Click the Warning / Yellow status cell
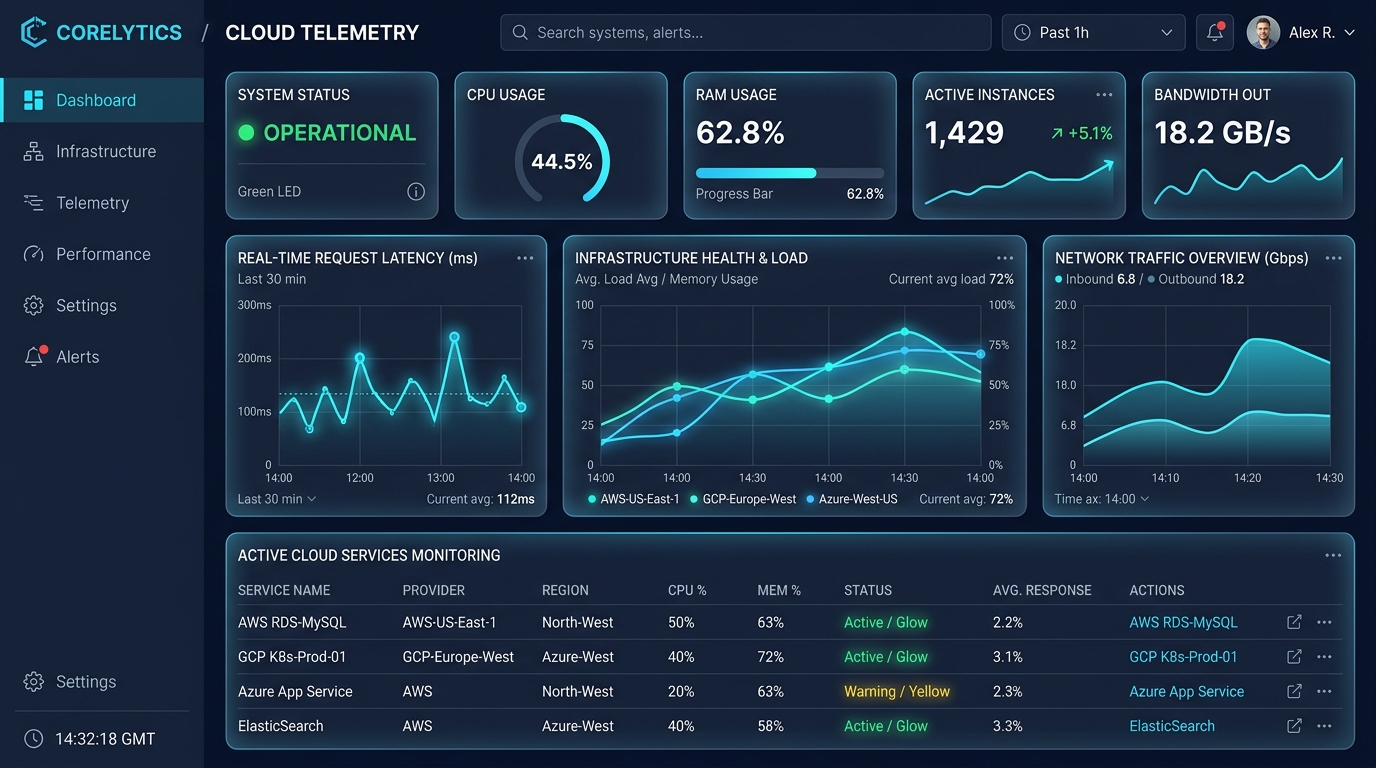Screen dimensions: 1376x768 (897, 691)
